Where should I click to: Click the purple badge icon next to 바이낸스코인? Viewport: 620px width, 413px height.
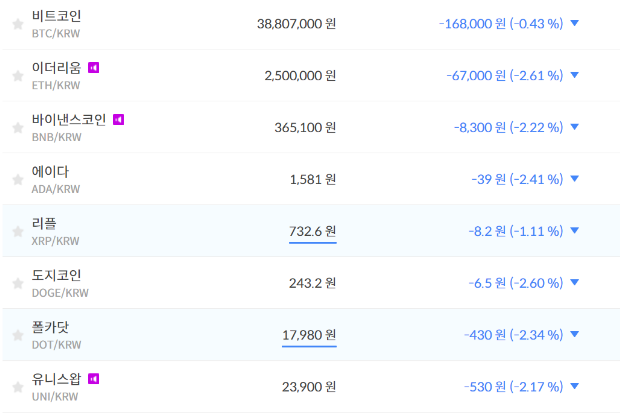pos(118,119)
